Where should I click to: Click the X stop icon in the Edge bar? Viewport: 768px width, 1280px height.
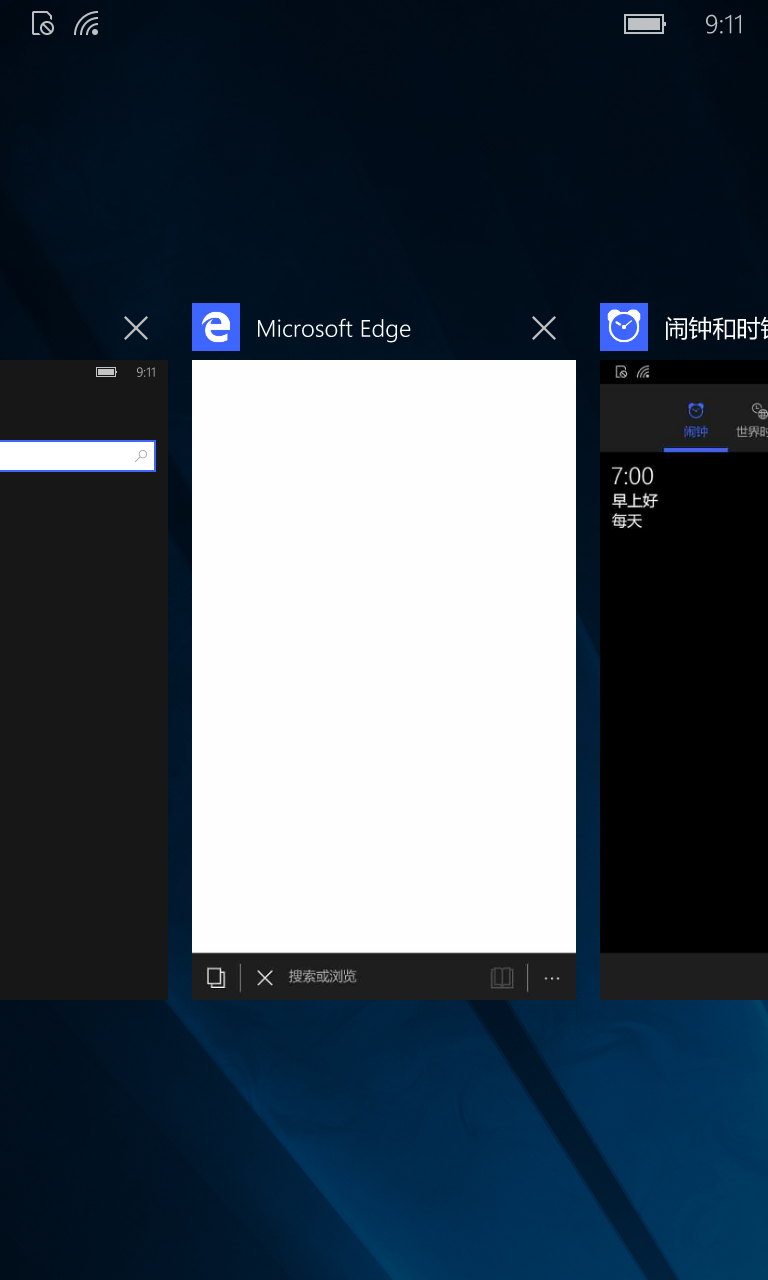tap(265, 977)
